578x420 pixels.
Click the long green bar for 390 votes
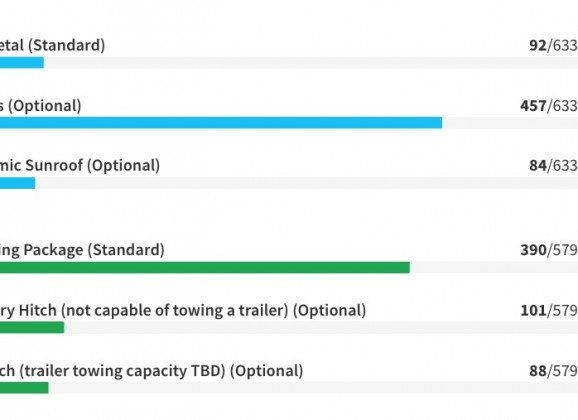pyautogui.click(x=205, y=267)
